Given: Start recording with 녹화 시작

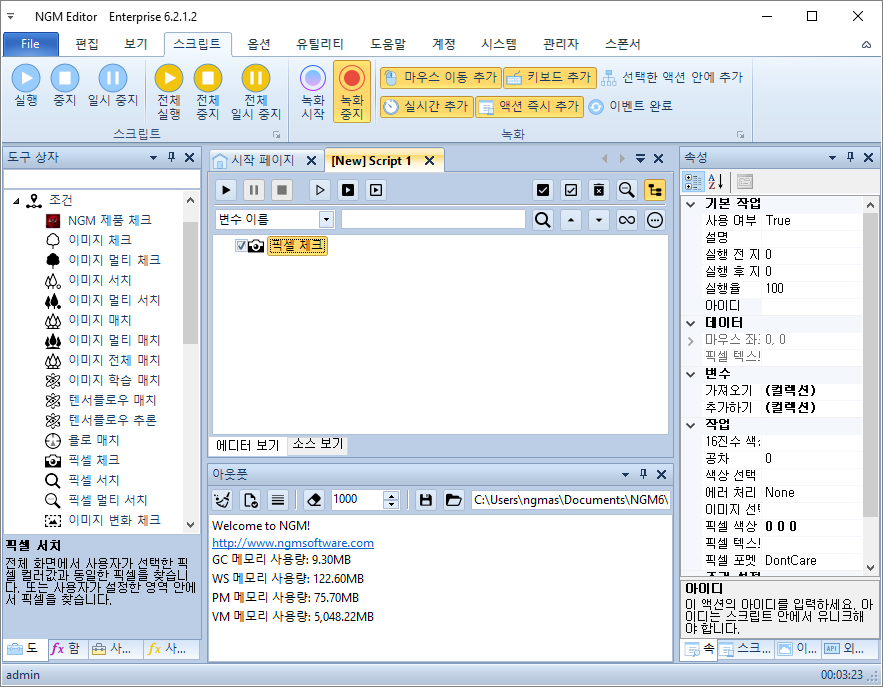Looking at the screenshot, I should click(x=313, y=92).
